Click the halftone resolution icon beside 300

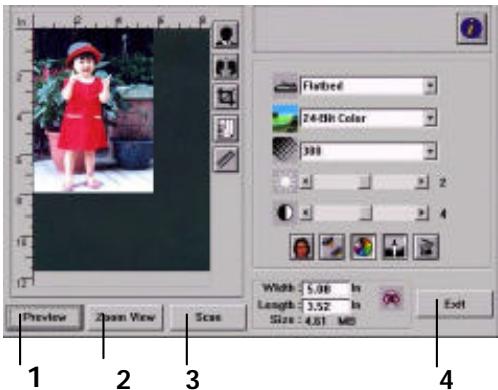coord(285,150)
